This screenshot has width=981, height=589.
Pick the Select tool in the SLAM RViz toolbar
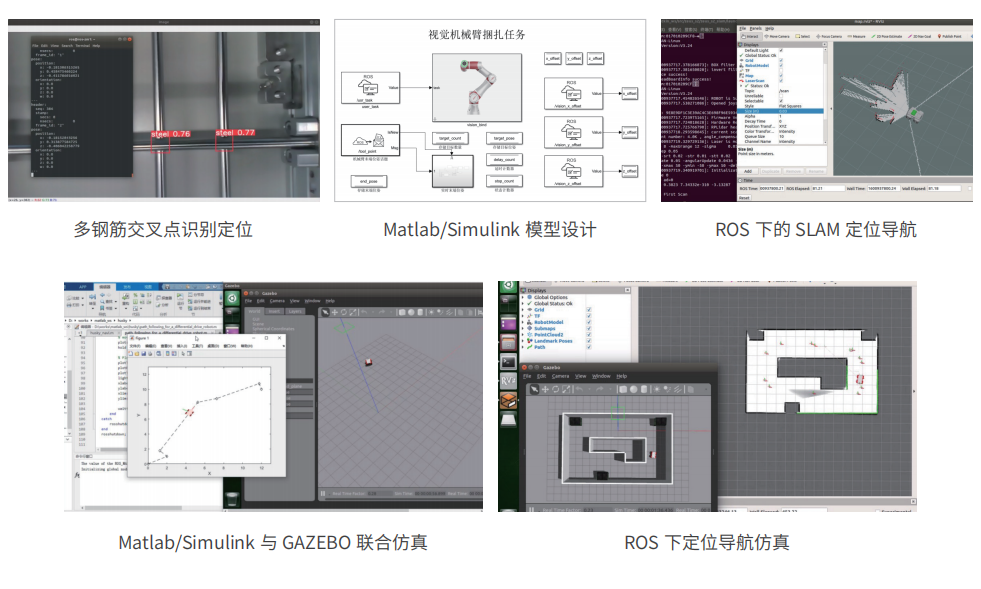point(802,36)
